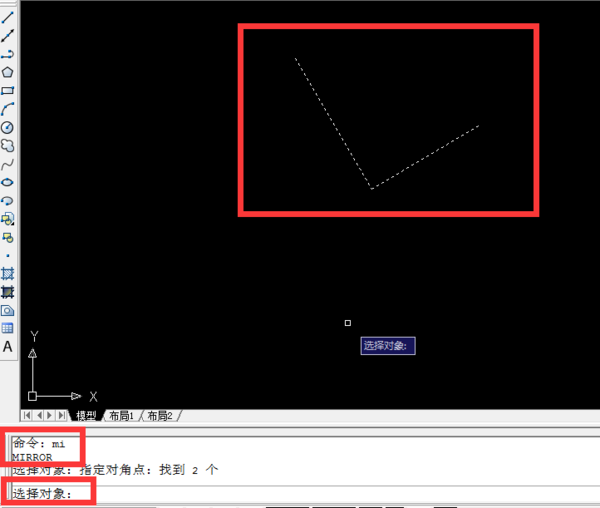Click the 选择对象: cursor tooltip
This screenshot has width=600, height=508.
[388, 346]
